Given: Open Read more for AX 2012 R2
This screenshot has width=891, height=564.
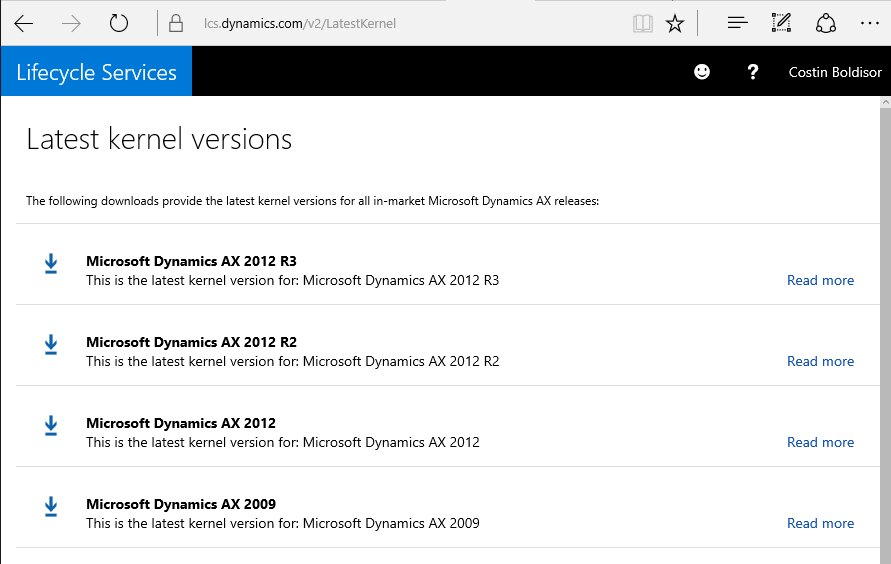Looking at the screenshot, I should (x=820, y=362).
